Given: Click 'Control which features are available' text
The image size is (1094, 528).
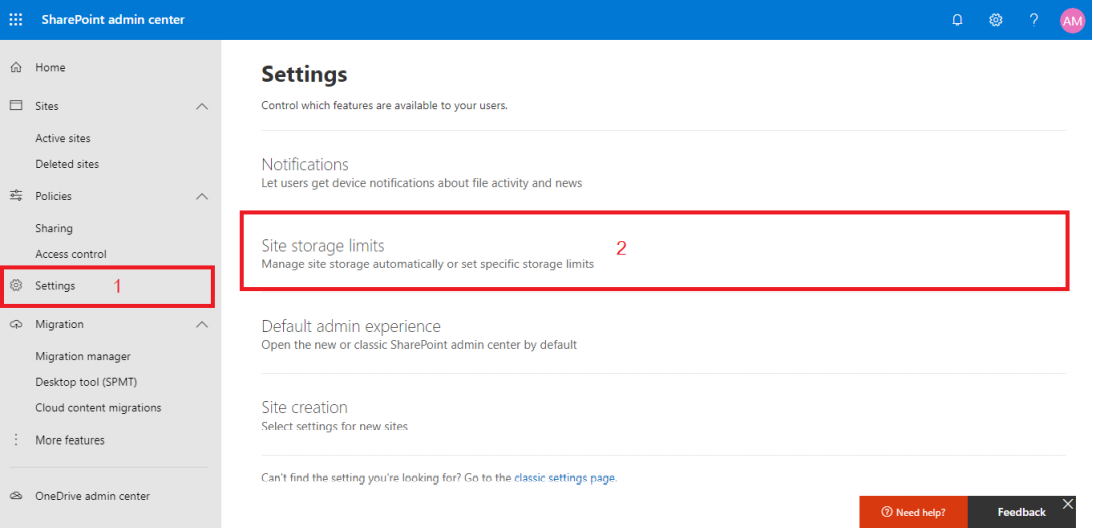Looking at the screenshot, I should point(384,106).
